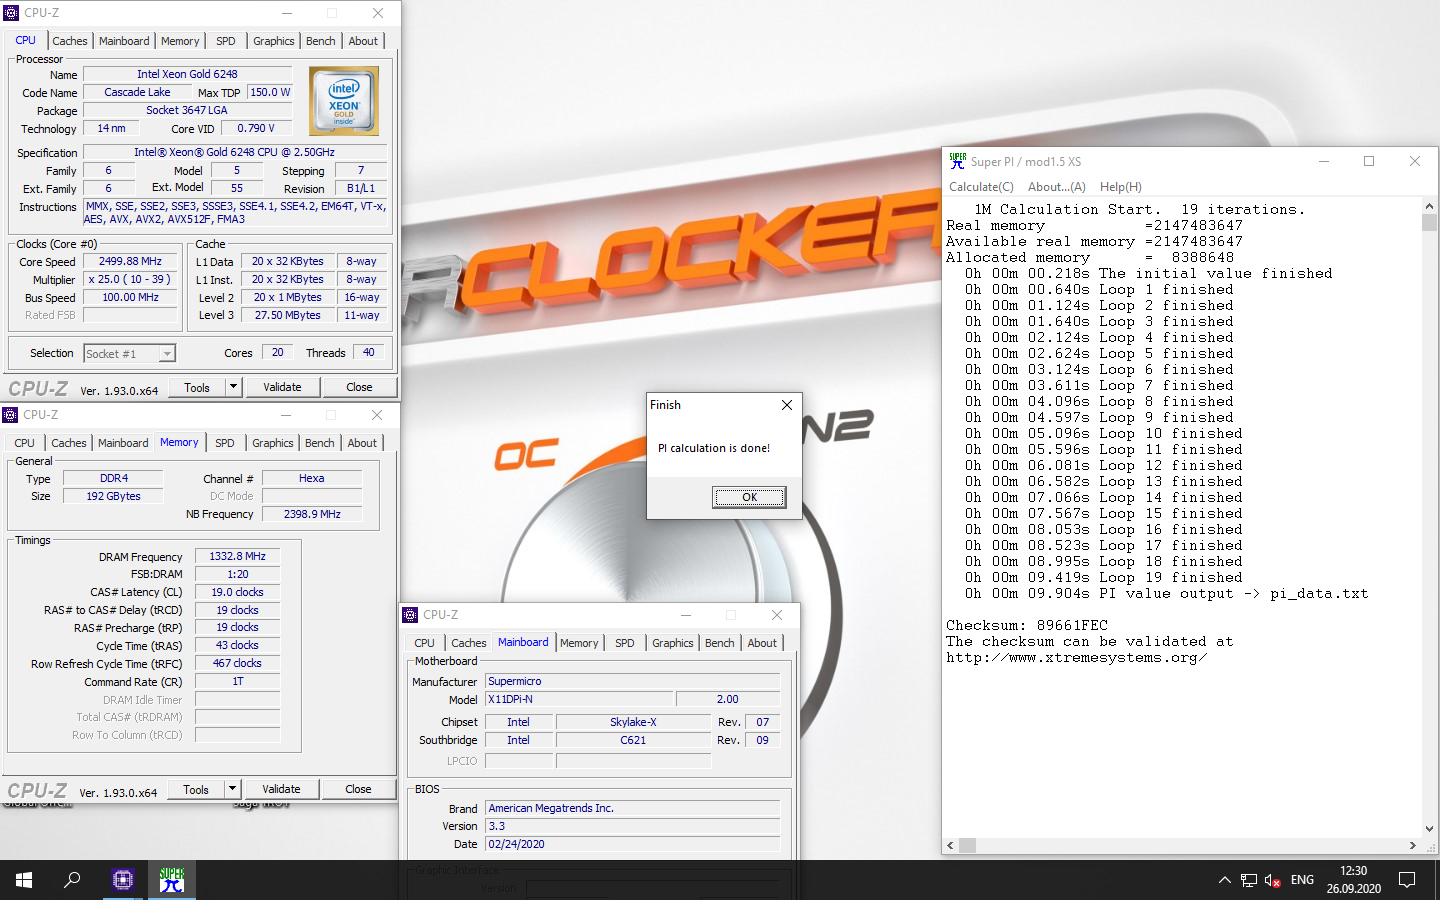Open network status tray icon
1440x900 pixels.
pyautogui.click(x=1249, y=880)
